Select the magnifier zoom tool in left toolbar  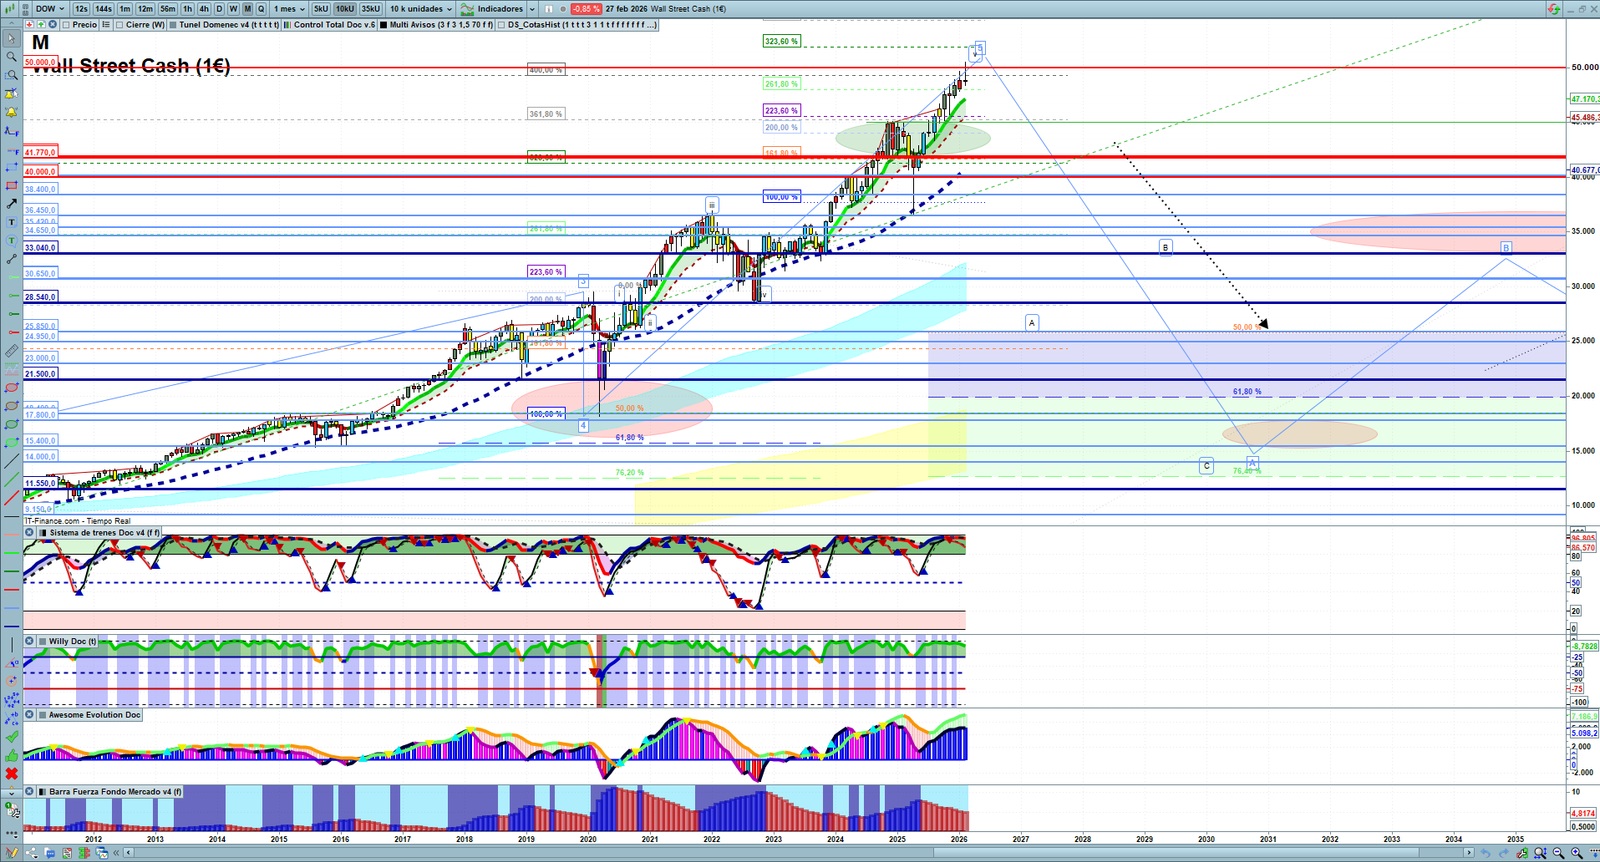12,57
